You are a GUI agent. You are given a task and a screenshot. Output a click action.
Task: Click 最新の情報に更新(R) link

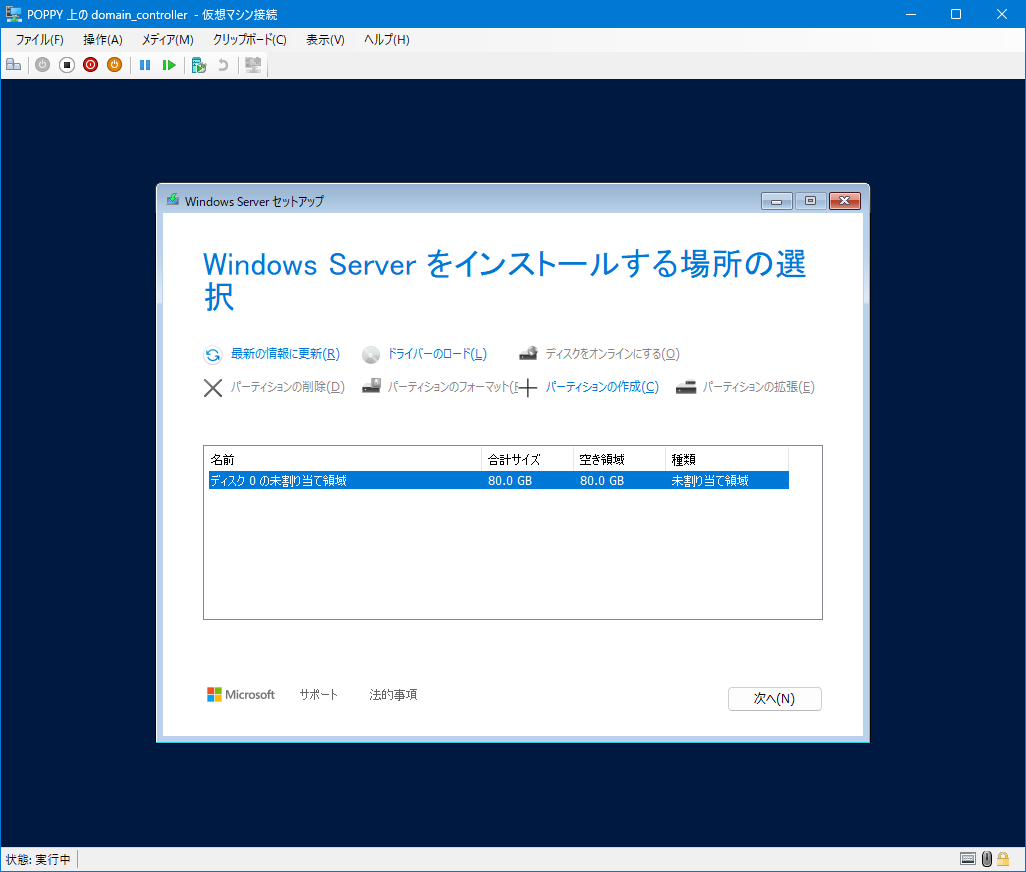click(x=285, y=354)
